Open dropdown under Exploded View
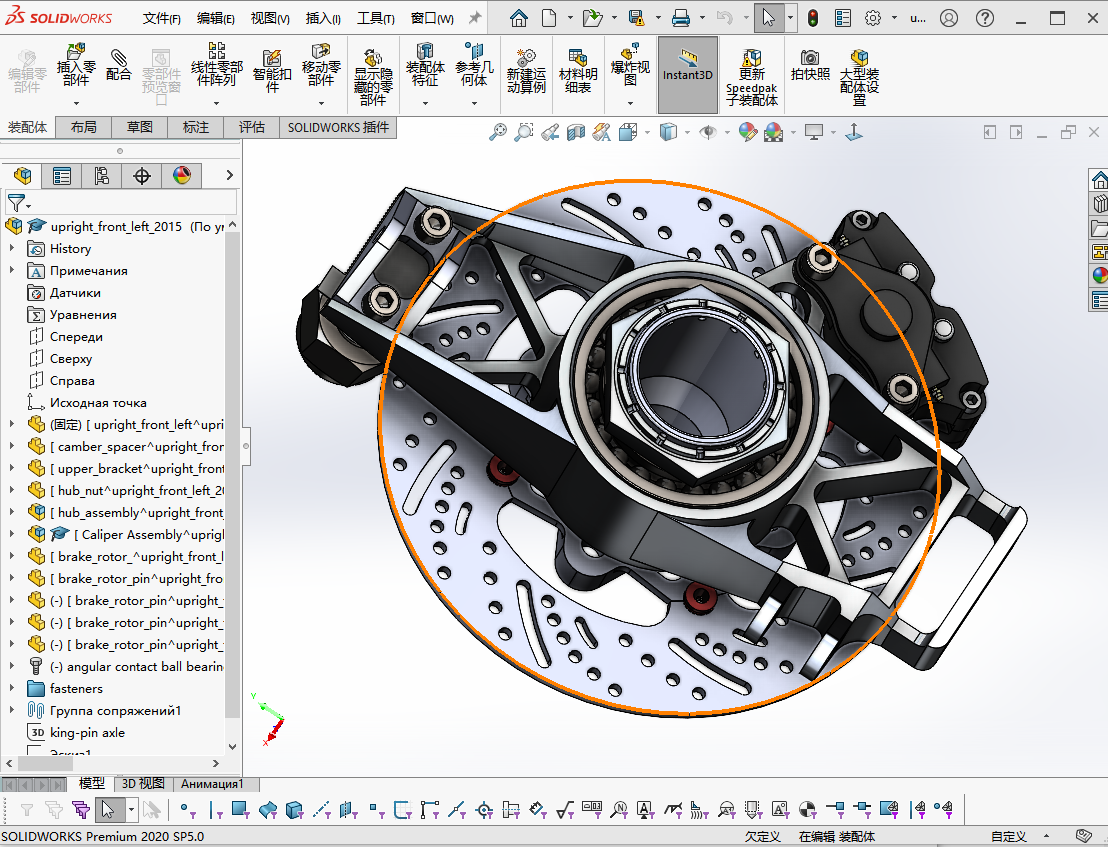Image resolution: width=1108 pixels, height=847 pixels. [630, 103]
